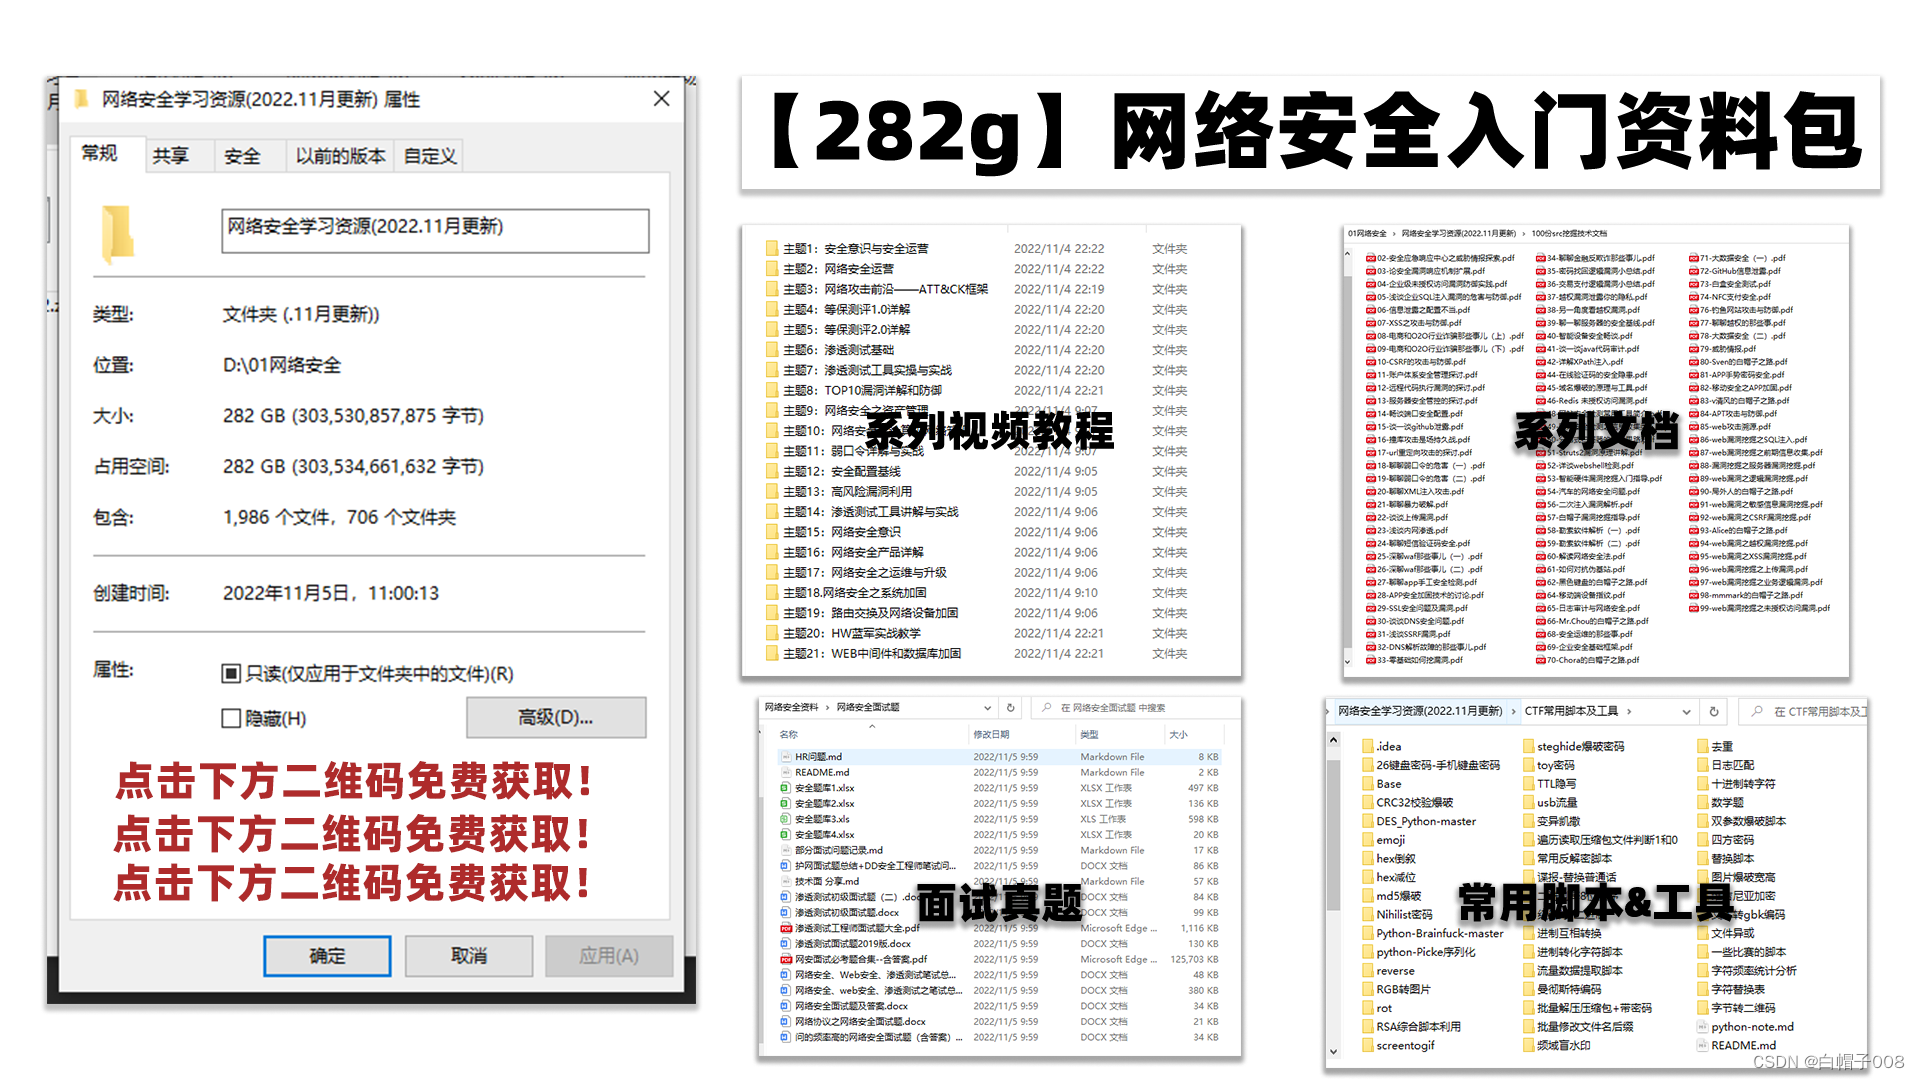
Task: Click the 应用(A) button
Action: (609, 956)
